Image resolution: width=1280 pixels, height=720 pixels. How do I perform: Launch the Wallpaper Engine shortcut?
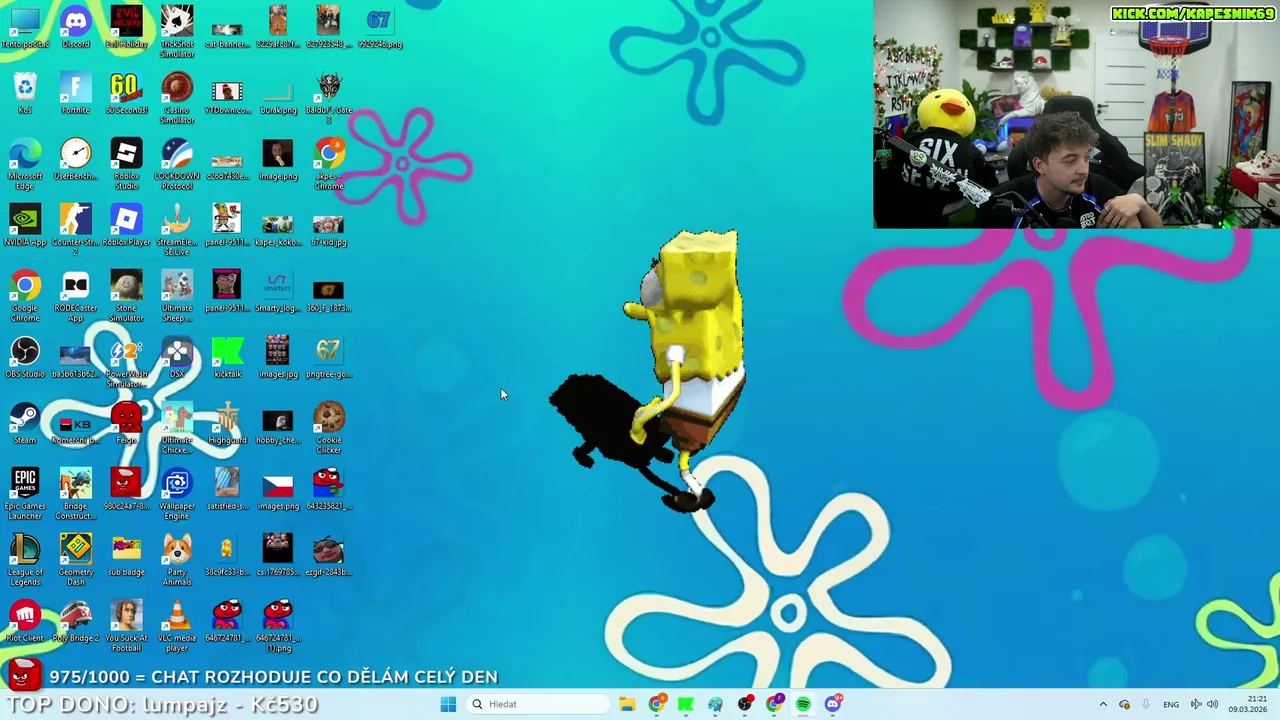[x=177, y=494]
